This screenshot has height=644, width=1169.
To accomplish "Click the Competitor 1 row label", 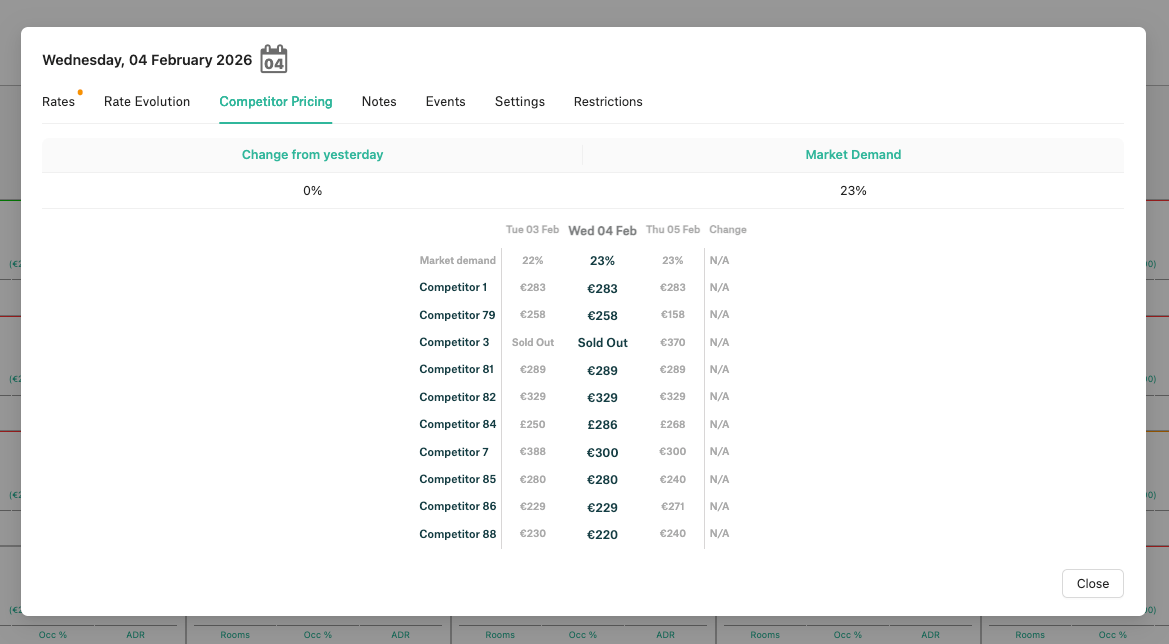I will point(453,287).
